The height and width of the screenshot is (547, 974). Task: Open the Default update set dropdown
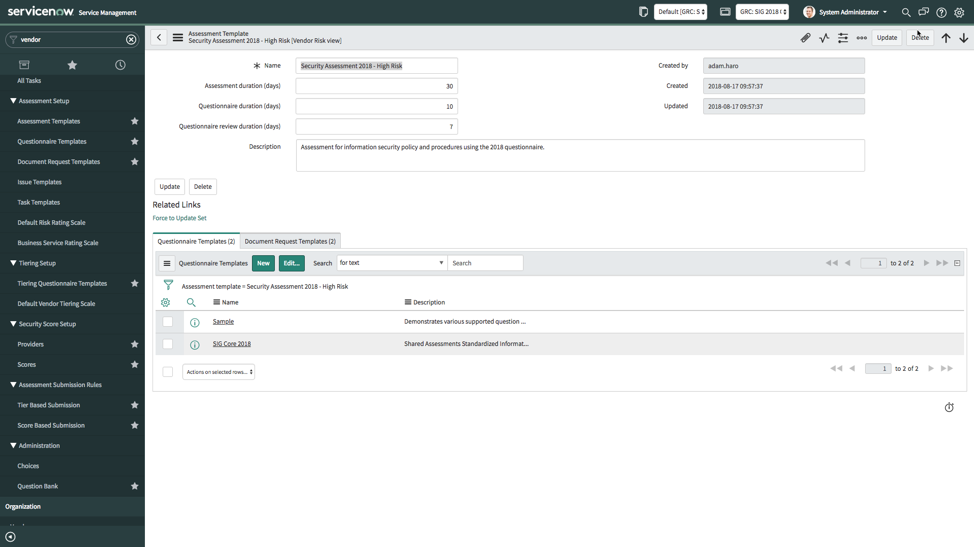click(681, 12)
